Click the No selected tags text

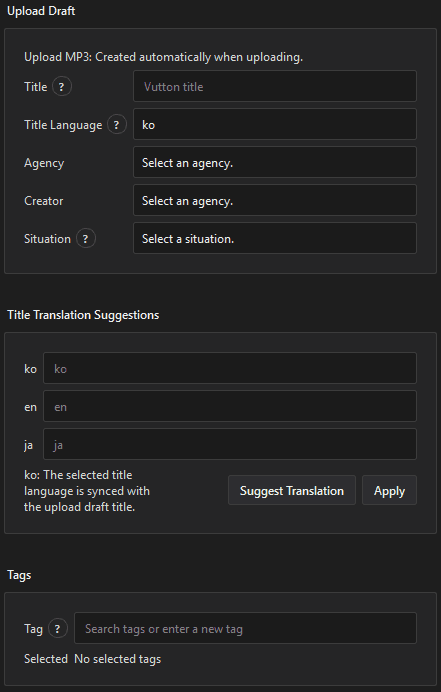click(x=117, y=659)
